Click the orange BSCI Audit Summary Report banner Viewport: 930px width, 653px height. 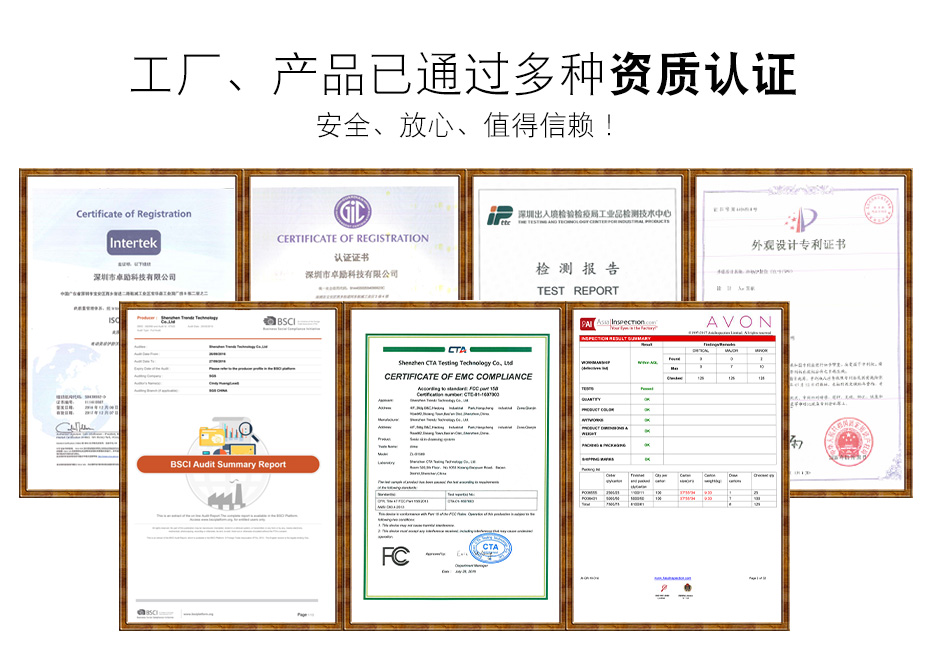[228, 464]
